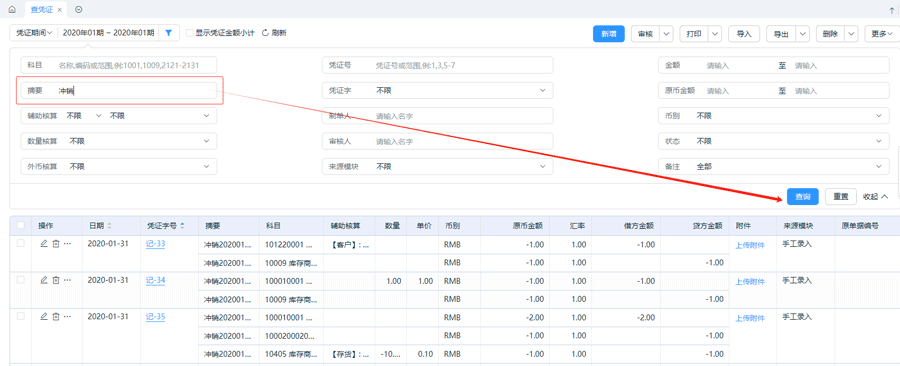Sort by 日期 column sort icon
900x366 pixels.
coord(110,225)
